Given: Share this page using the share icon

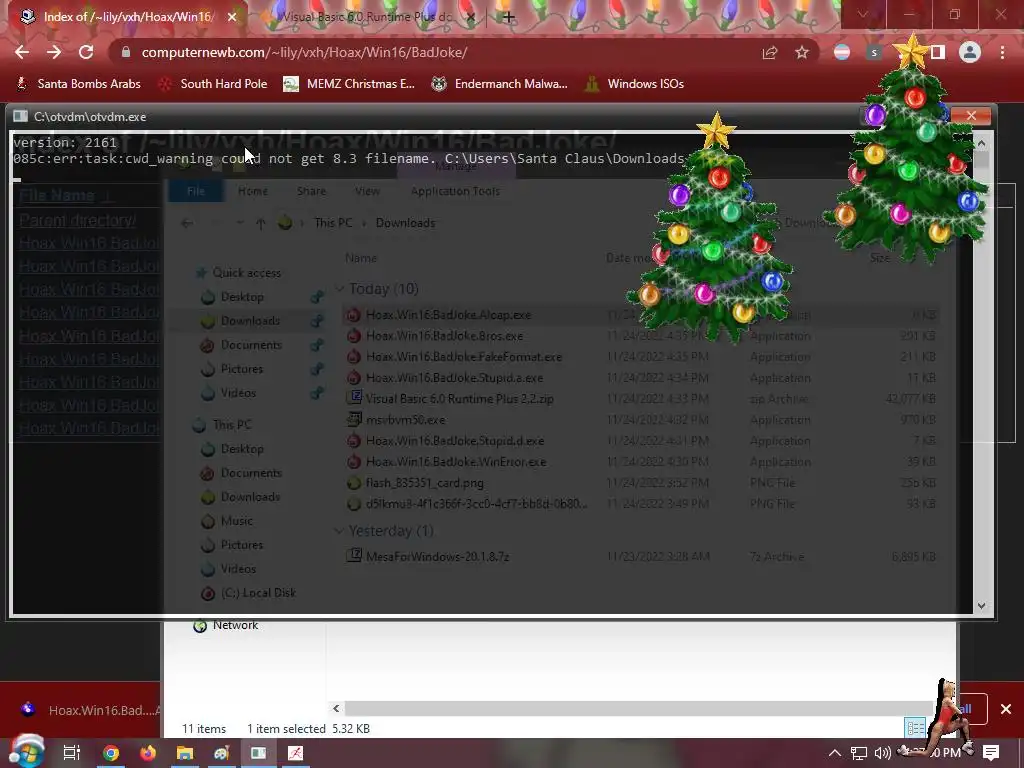Looking at the screenshot, I should pos(770,52).
